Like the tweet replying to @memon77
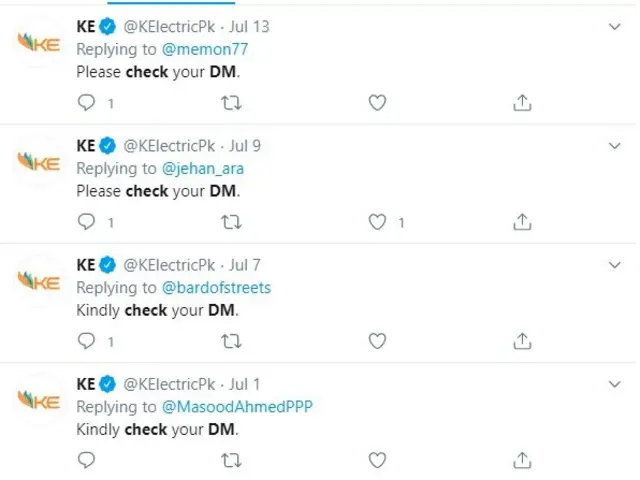The image size is (640, 480). pyautogui.click(x=377, y=102)
